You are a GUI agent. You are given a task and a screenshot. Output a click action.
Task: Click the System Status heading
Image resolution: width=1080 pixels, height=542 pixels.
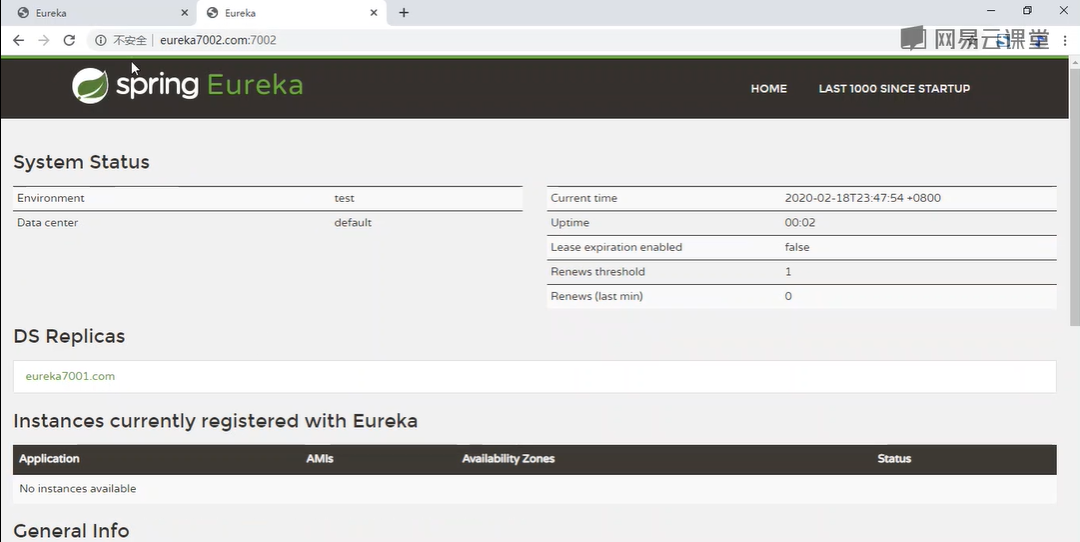pos(81,163)
